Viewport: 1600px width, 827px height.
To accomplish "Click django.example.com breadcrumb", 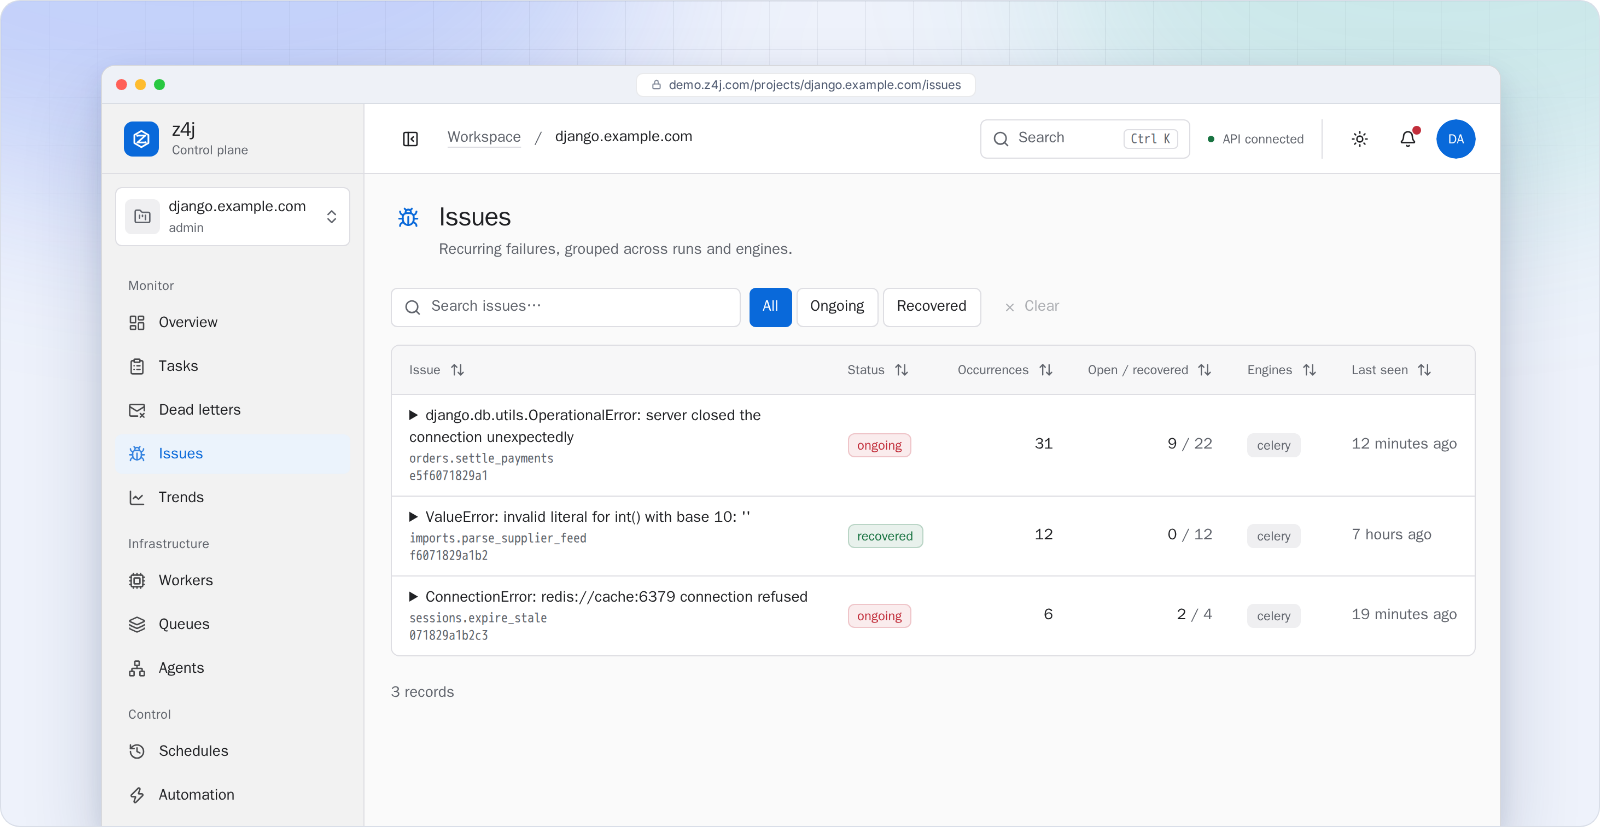I will (x=624, y=137).
